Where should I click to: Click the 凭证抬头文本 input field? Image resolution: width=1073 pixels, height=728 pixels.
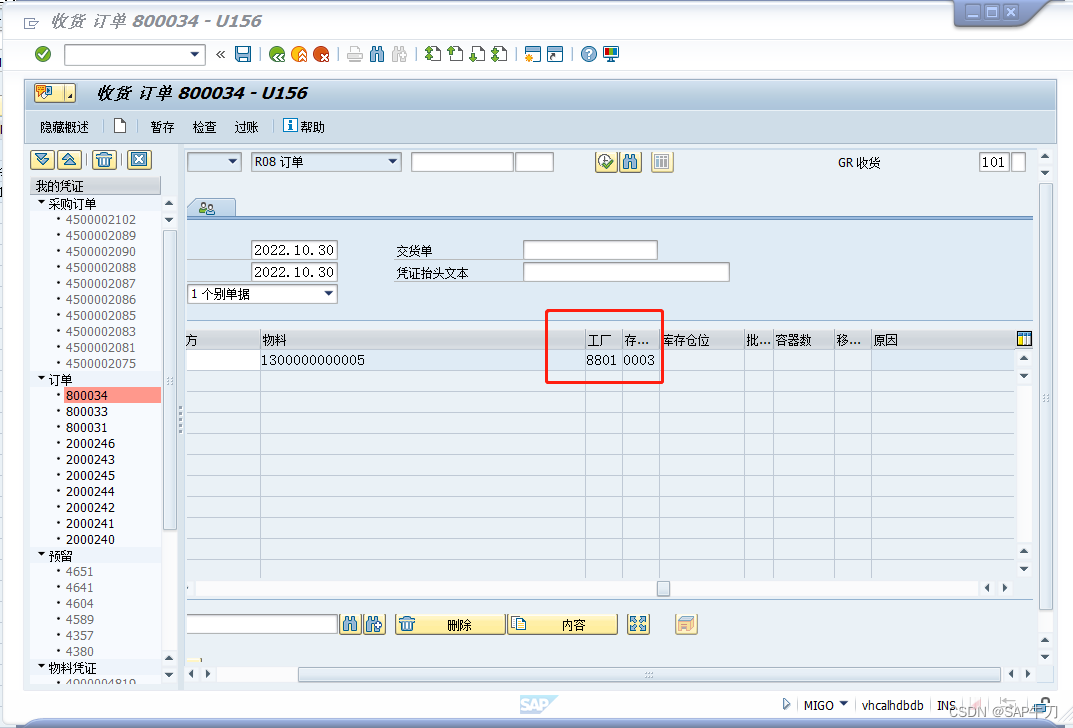coord(626,272)
